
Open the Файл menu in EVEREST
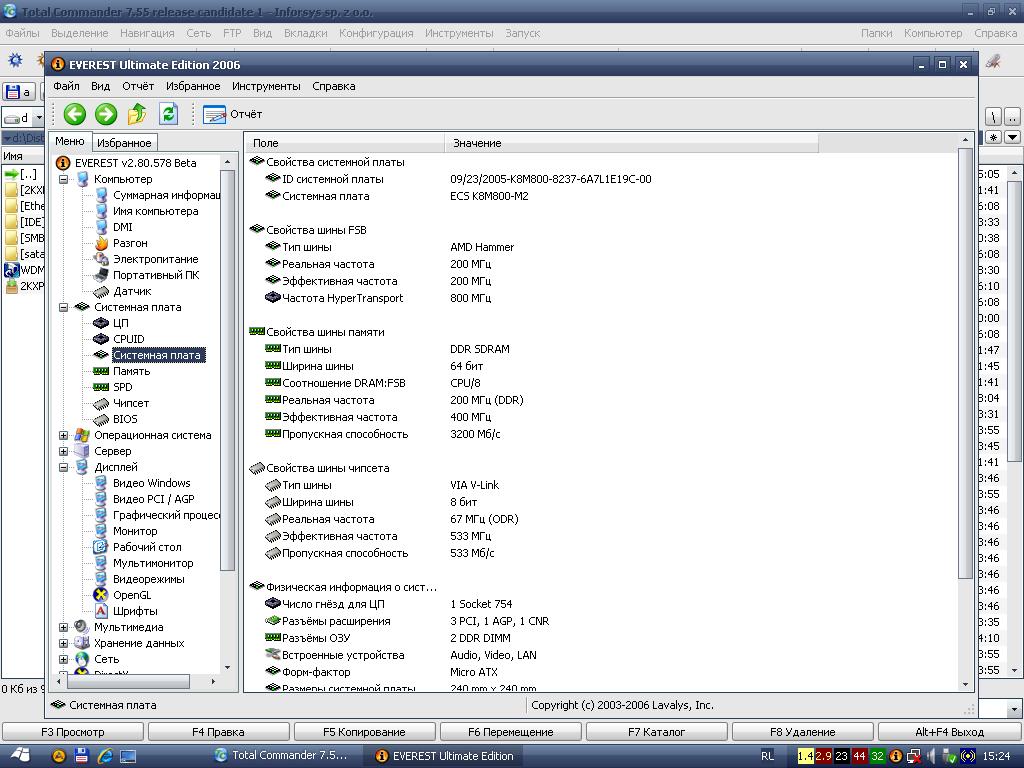[x=66, y=86]
